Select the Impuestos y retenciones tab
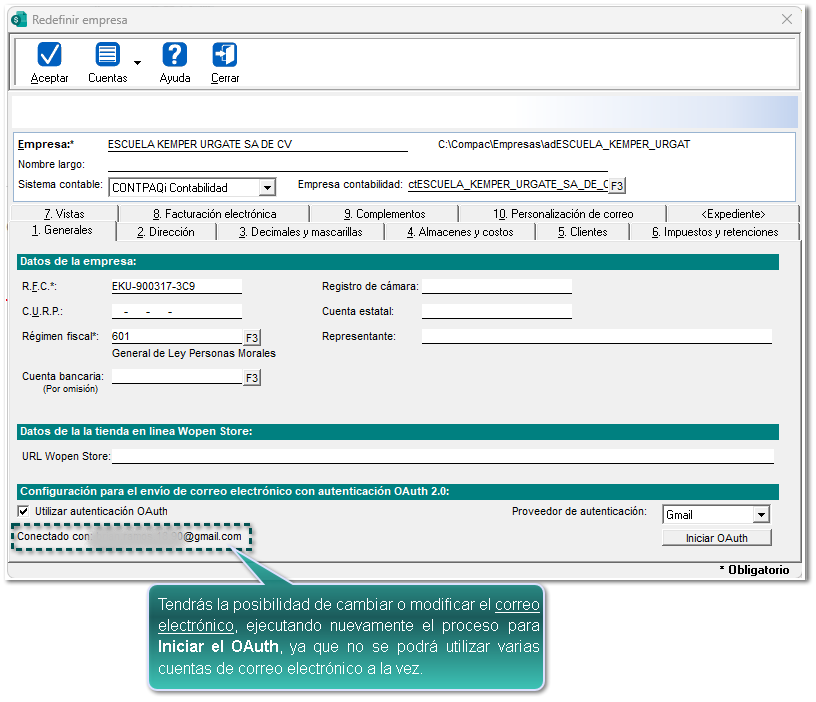 pyautogui.click(x=714, y=232)
